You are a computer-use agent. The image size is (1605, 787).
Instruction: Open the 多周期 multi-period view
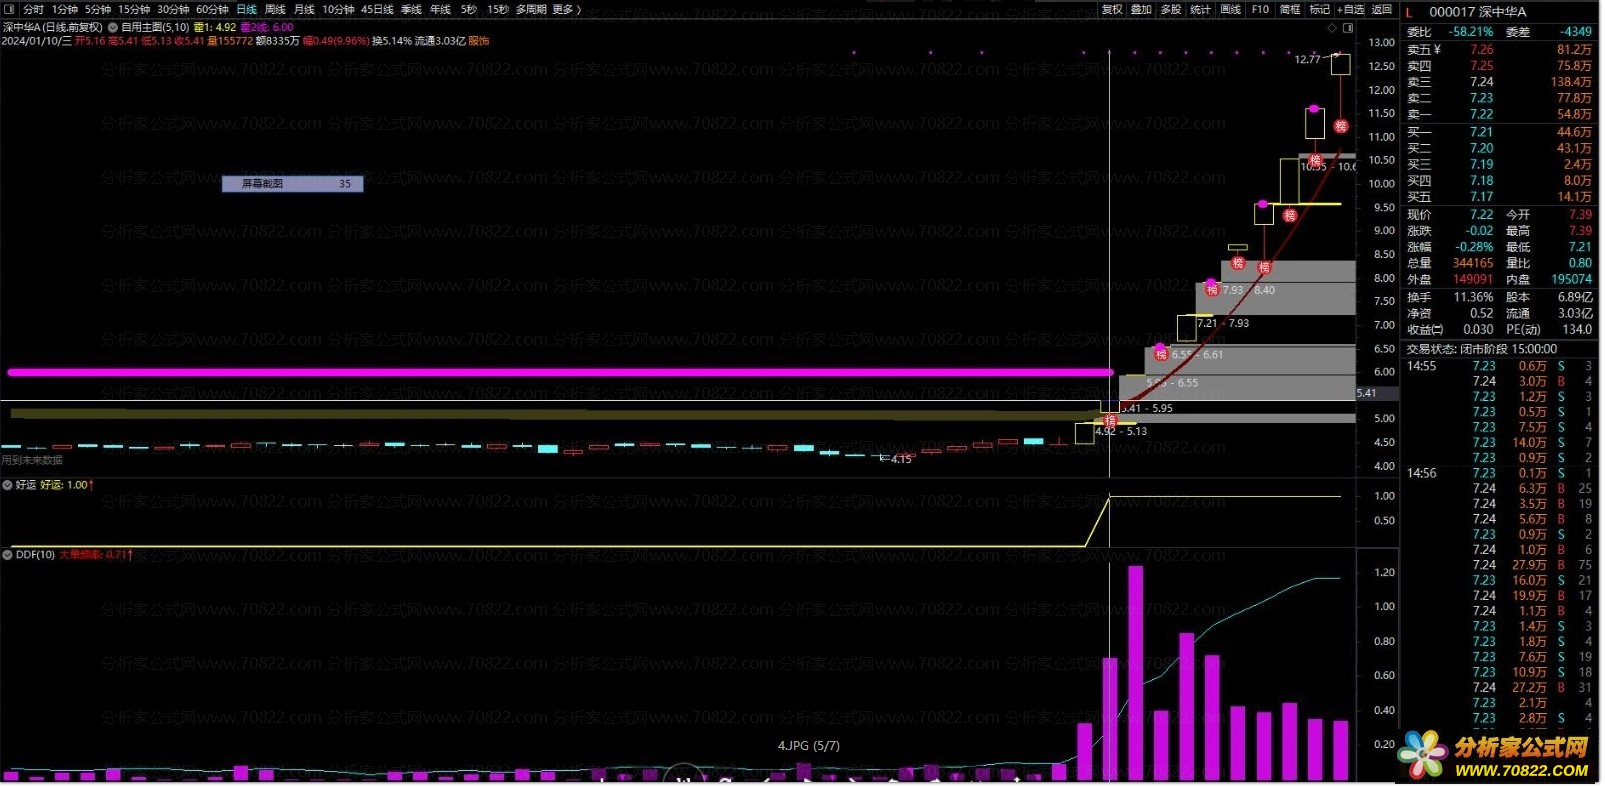click(x=531, y=9)
